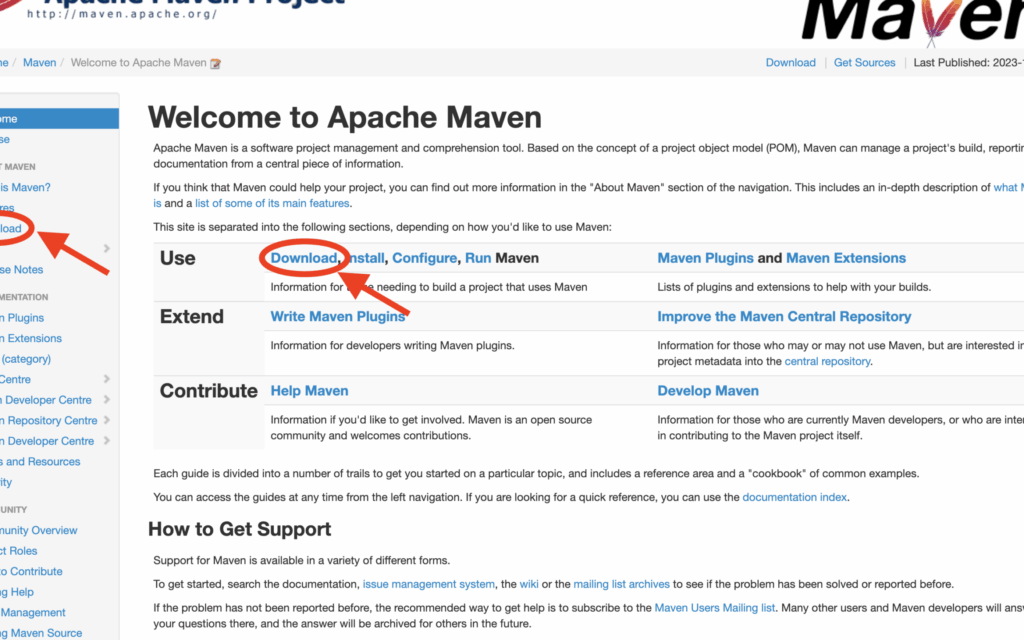
Task: Open the Develop Maven link
Action: coord(707,390)
